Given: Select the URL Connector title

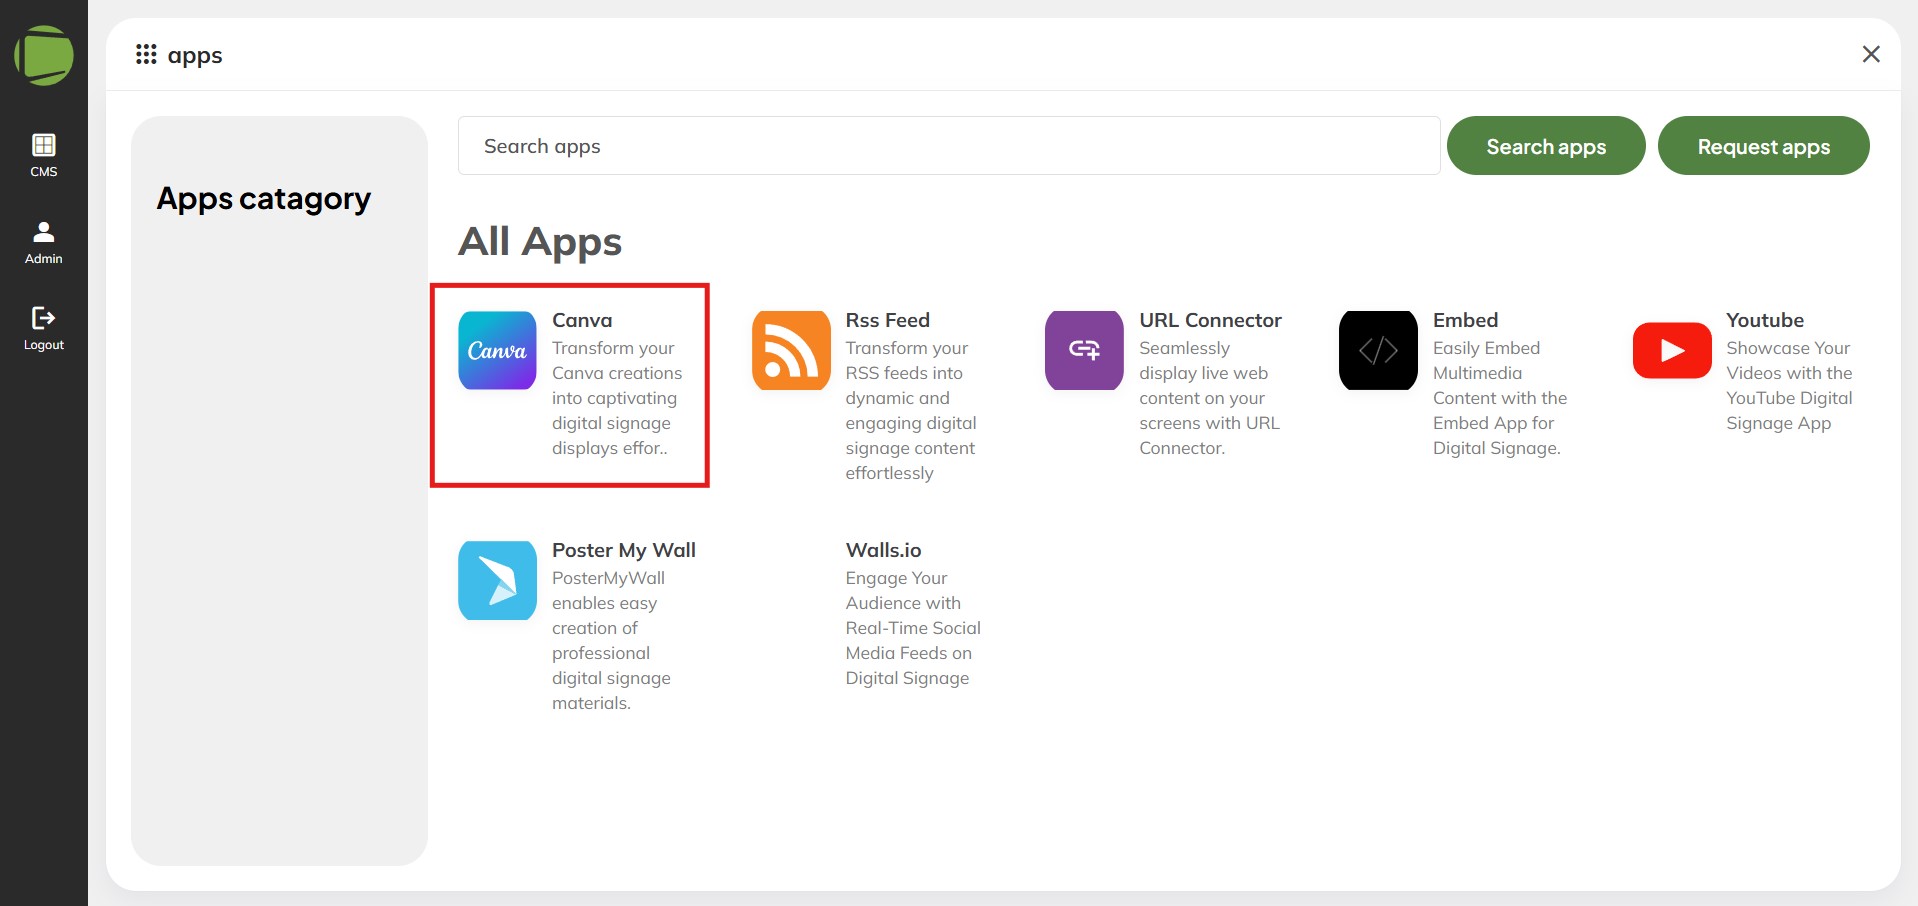Looking at the screenshot, I should point(1210,320).
